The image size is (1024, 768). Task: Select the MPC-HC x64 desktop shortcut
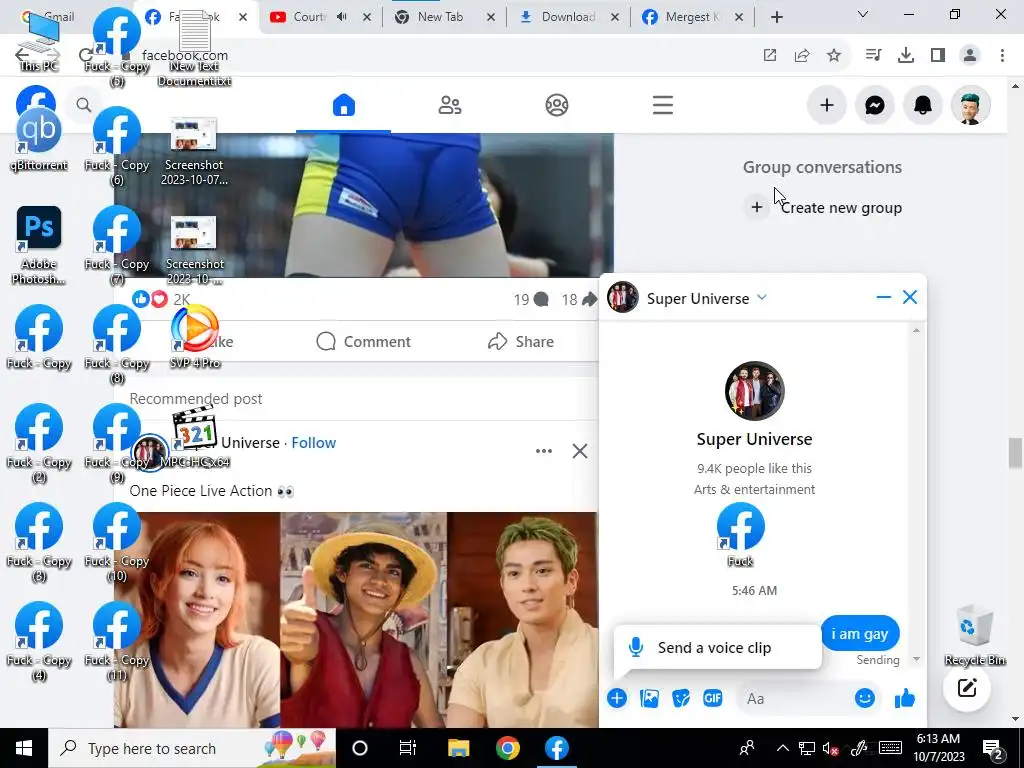tap(195, 436)
